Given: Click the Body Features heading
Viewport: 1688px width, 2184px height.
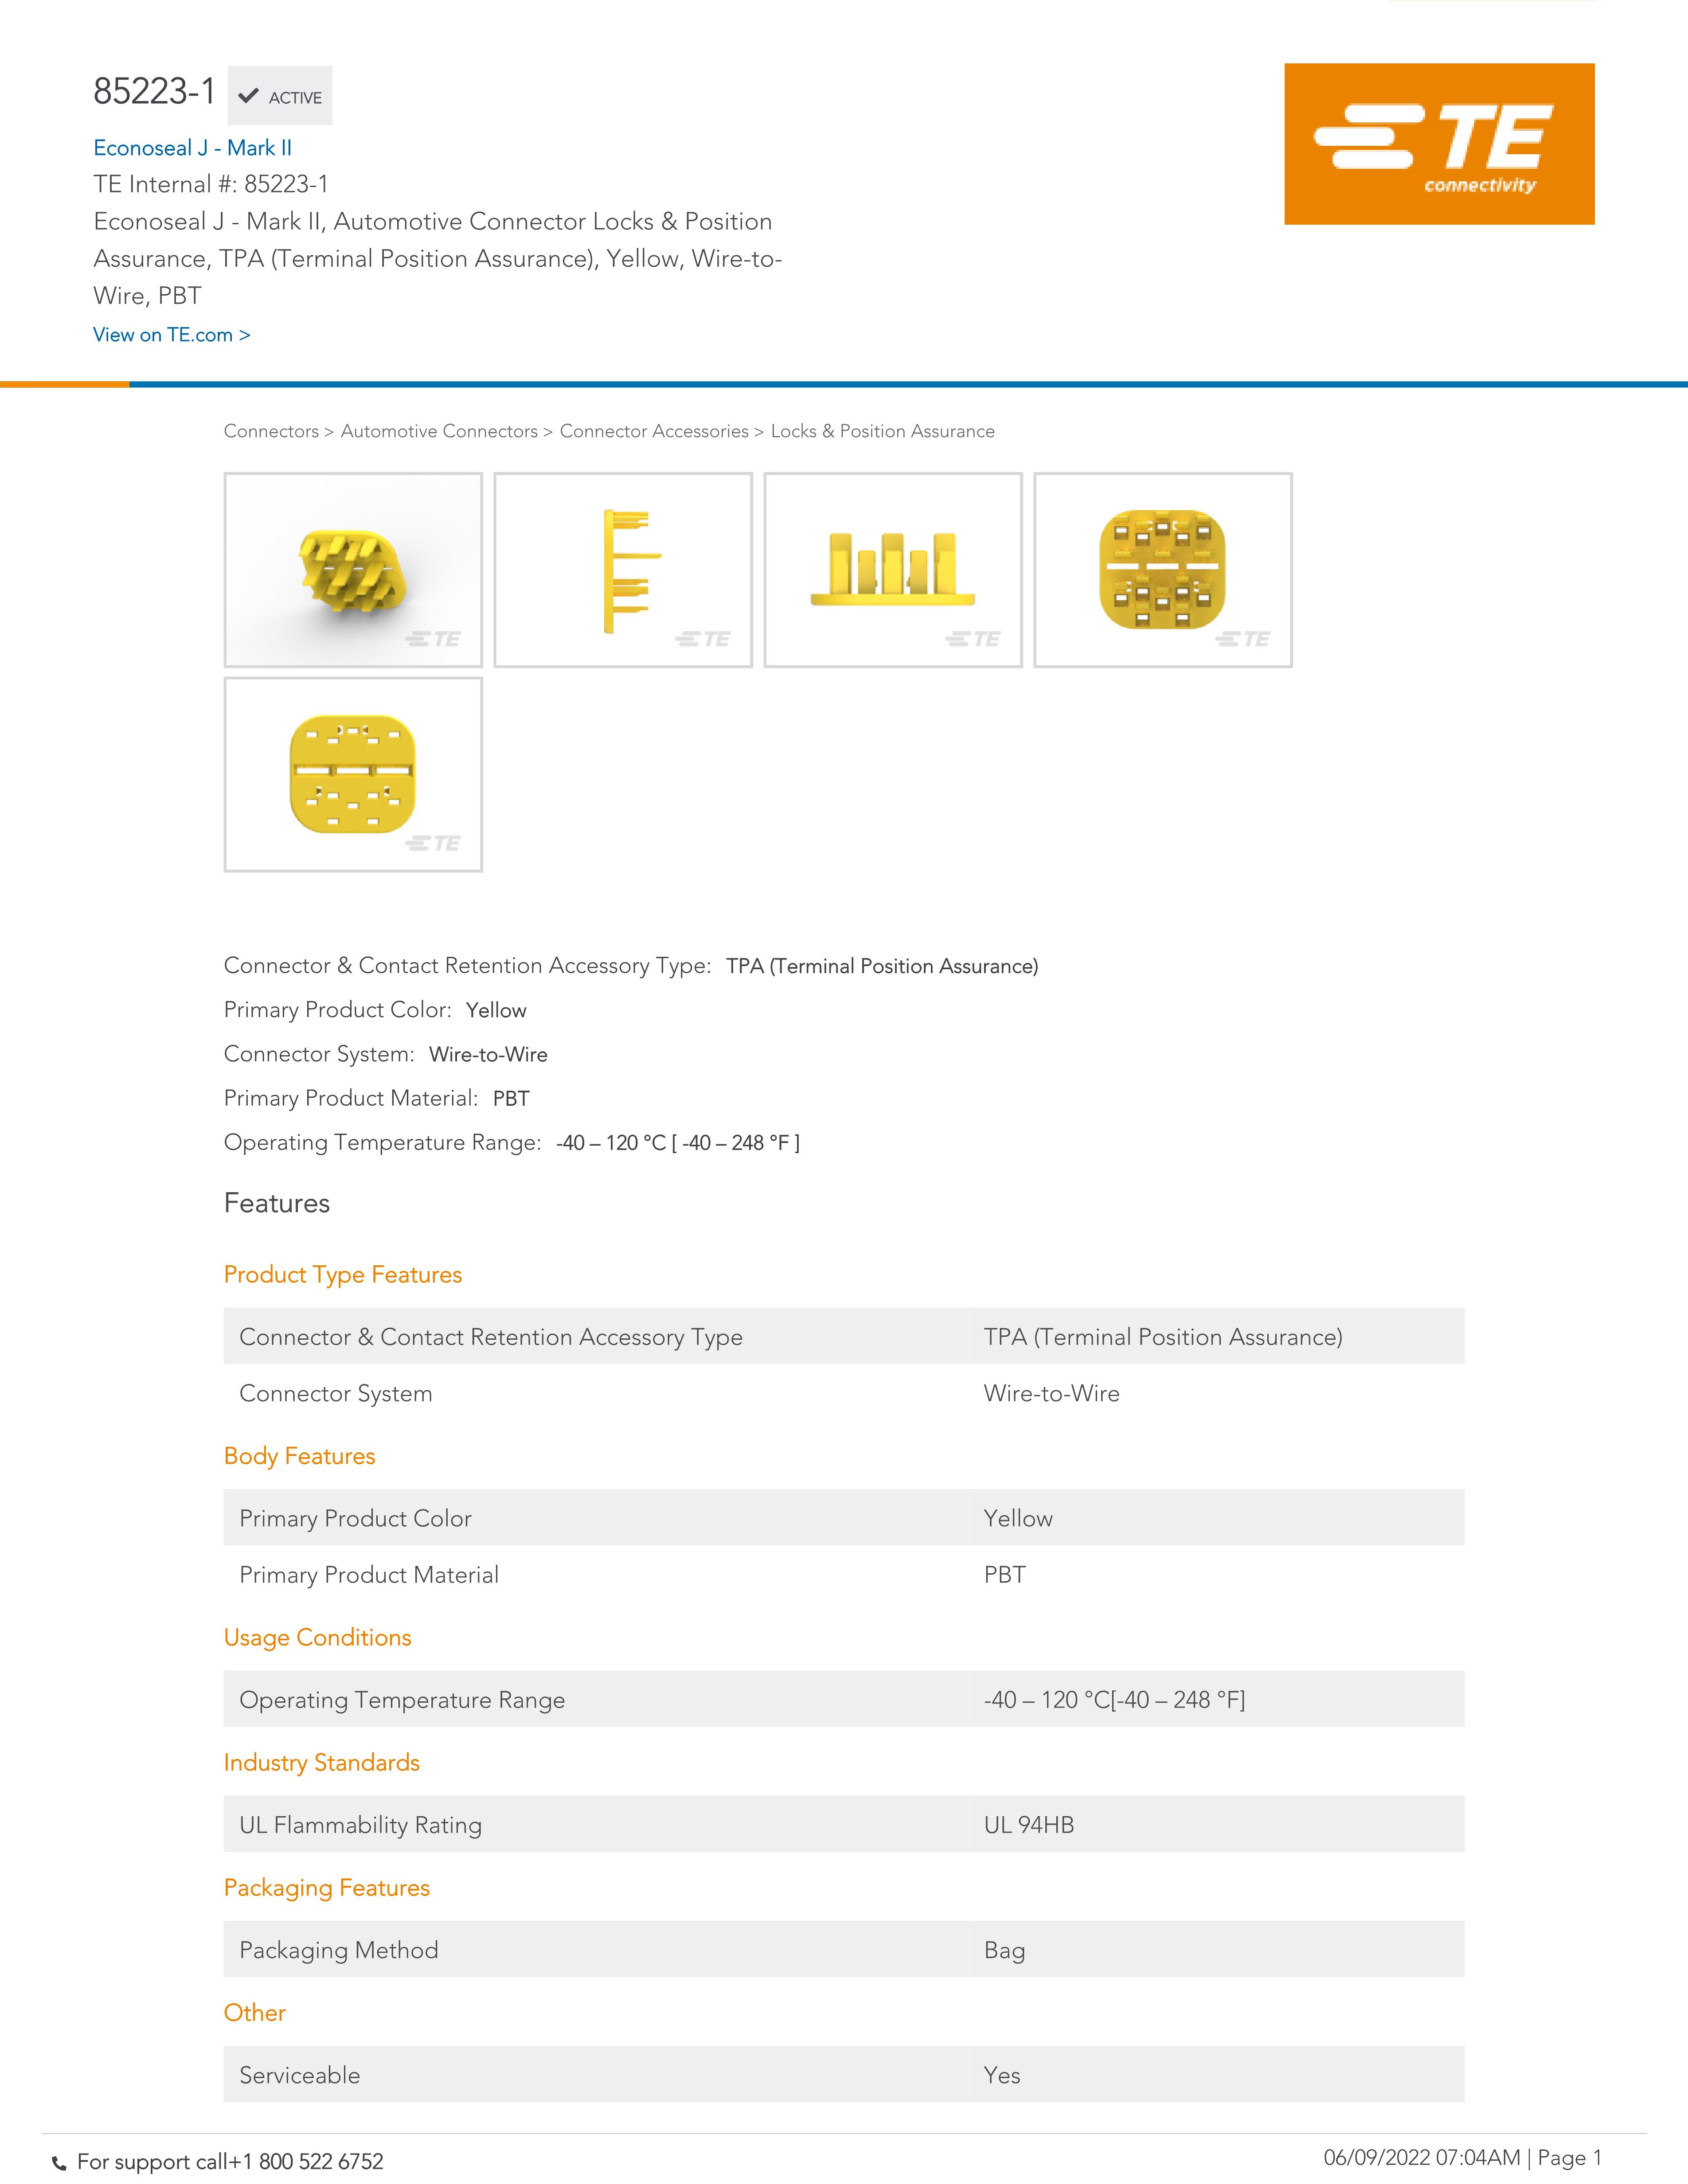Looking at the screenshot, I should (x=300, y=1456).
